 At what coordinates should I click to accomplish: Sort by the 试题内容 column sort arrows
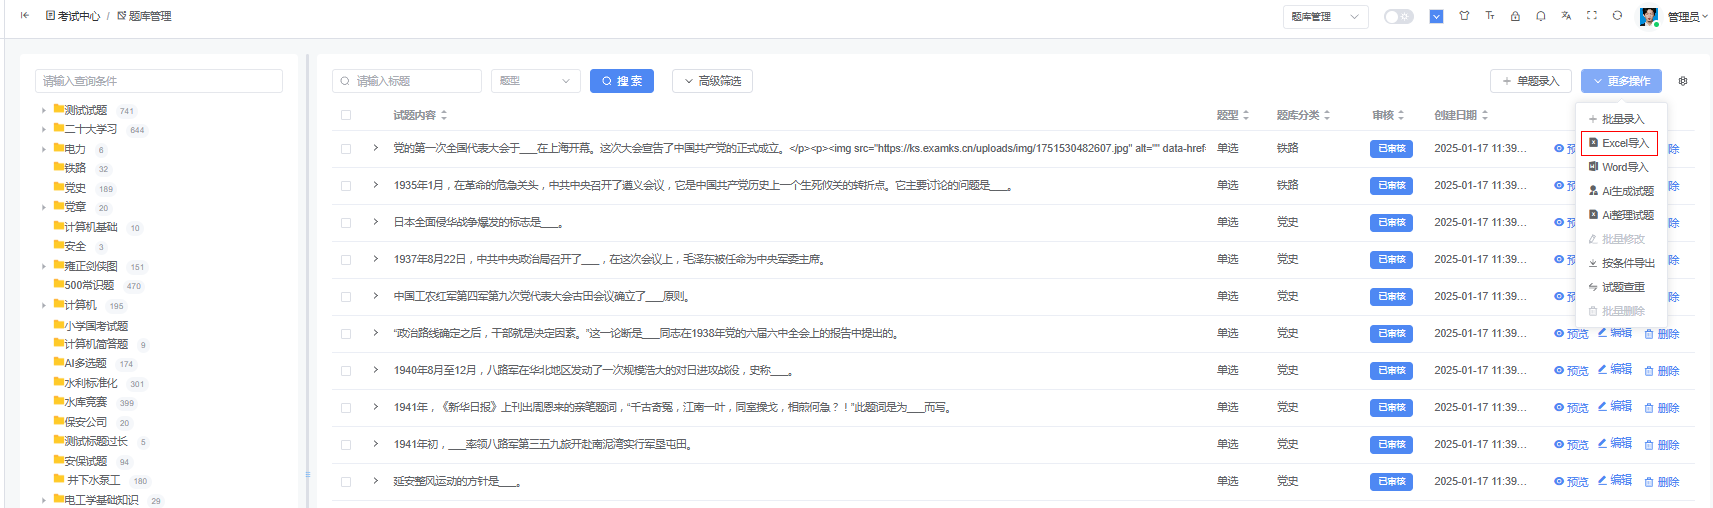tap(444, 115)
